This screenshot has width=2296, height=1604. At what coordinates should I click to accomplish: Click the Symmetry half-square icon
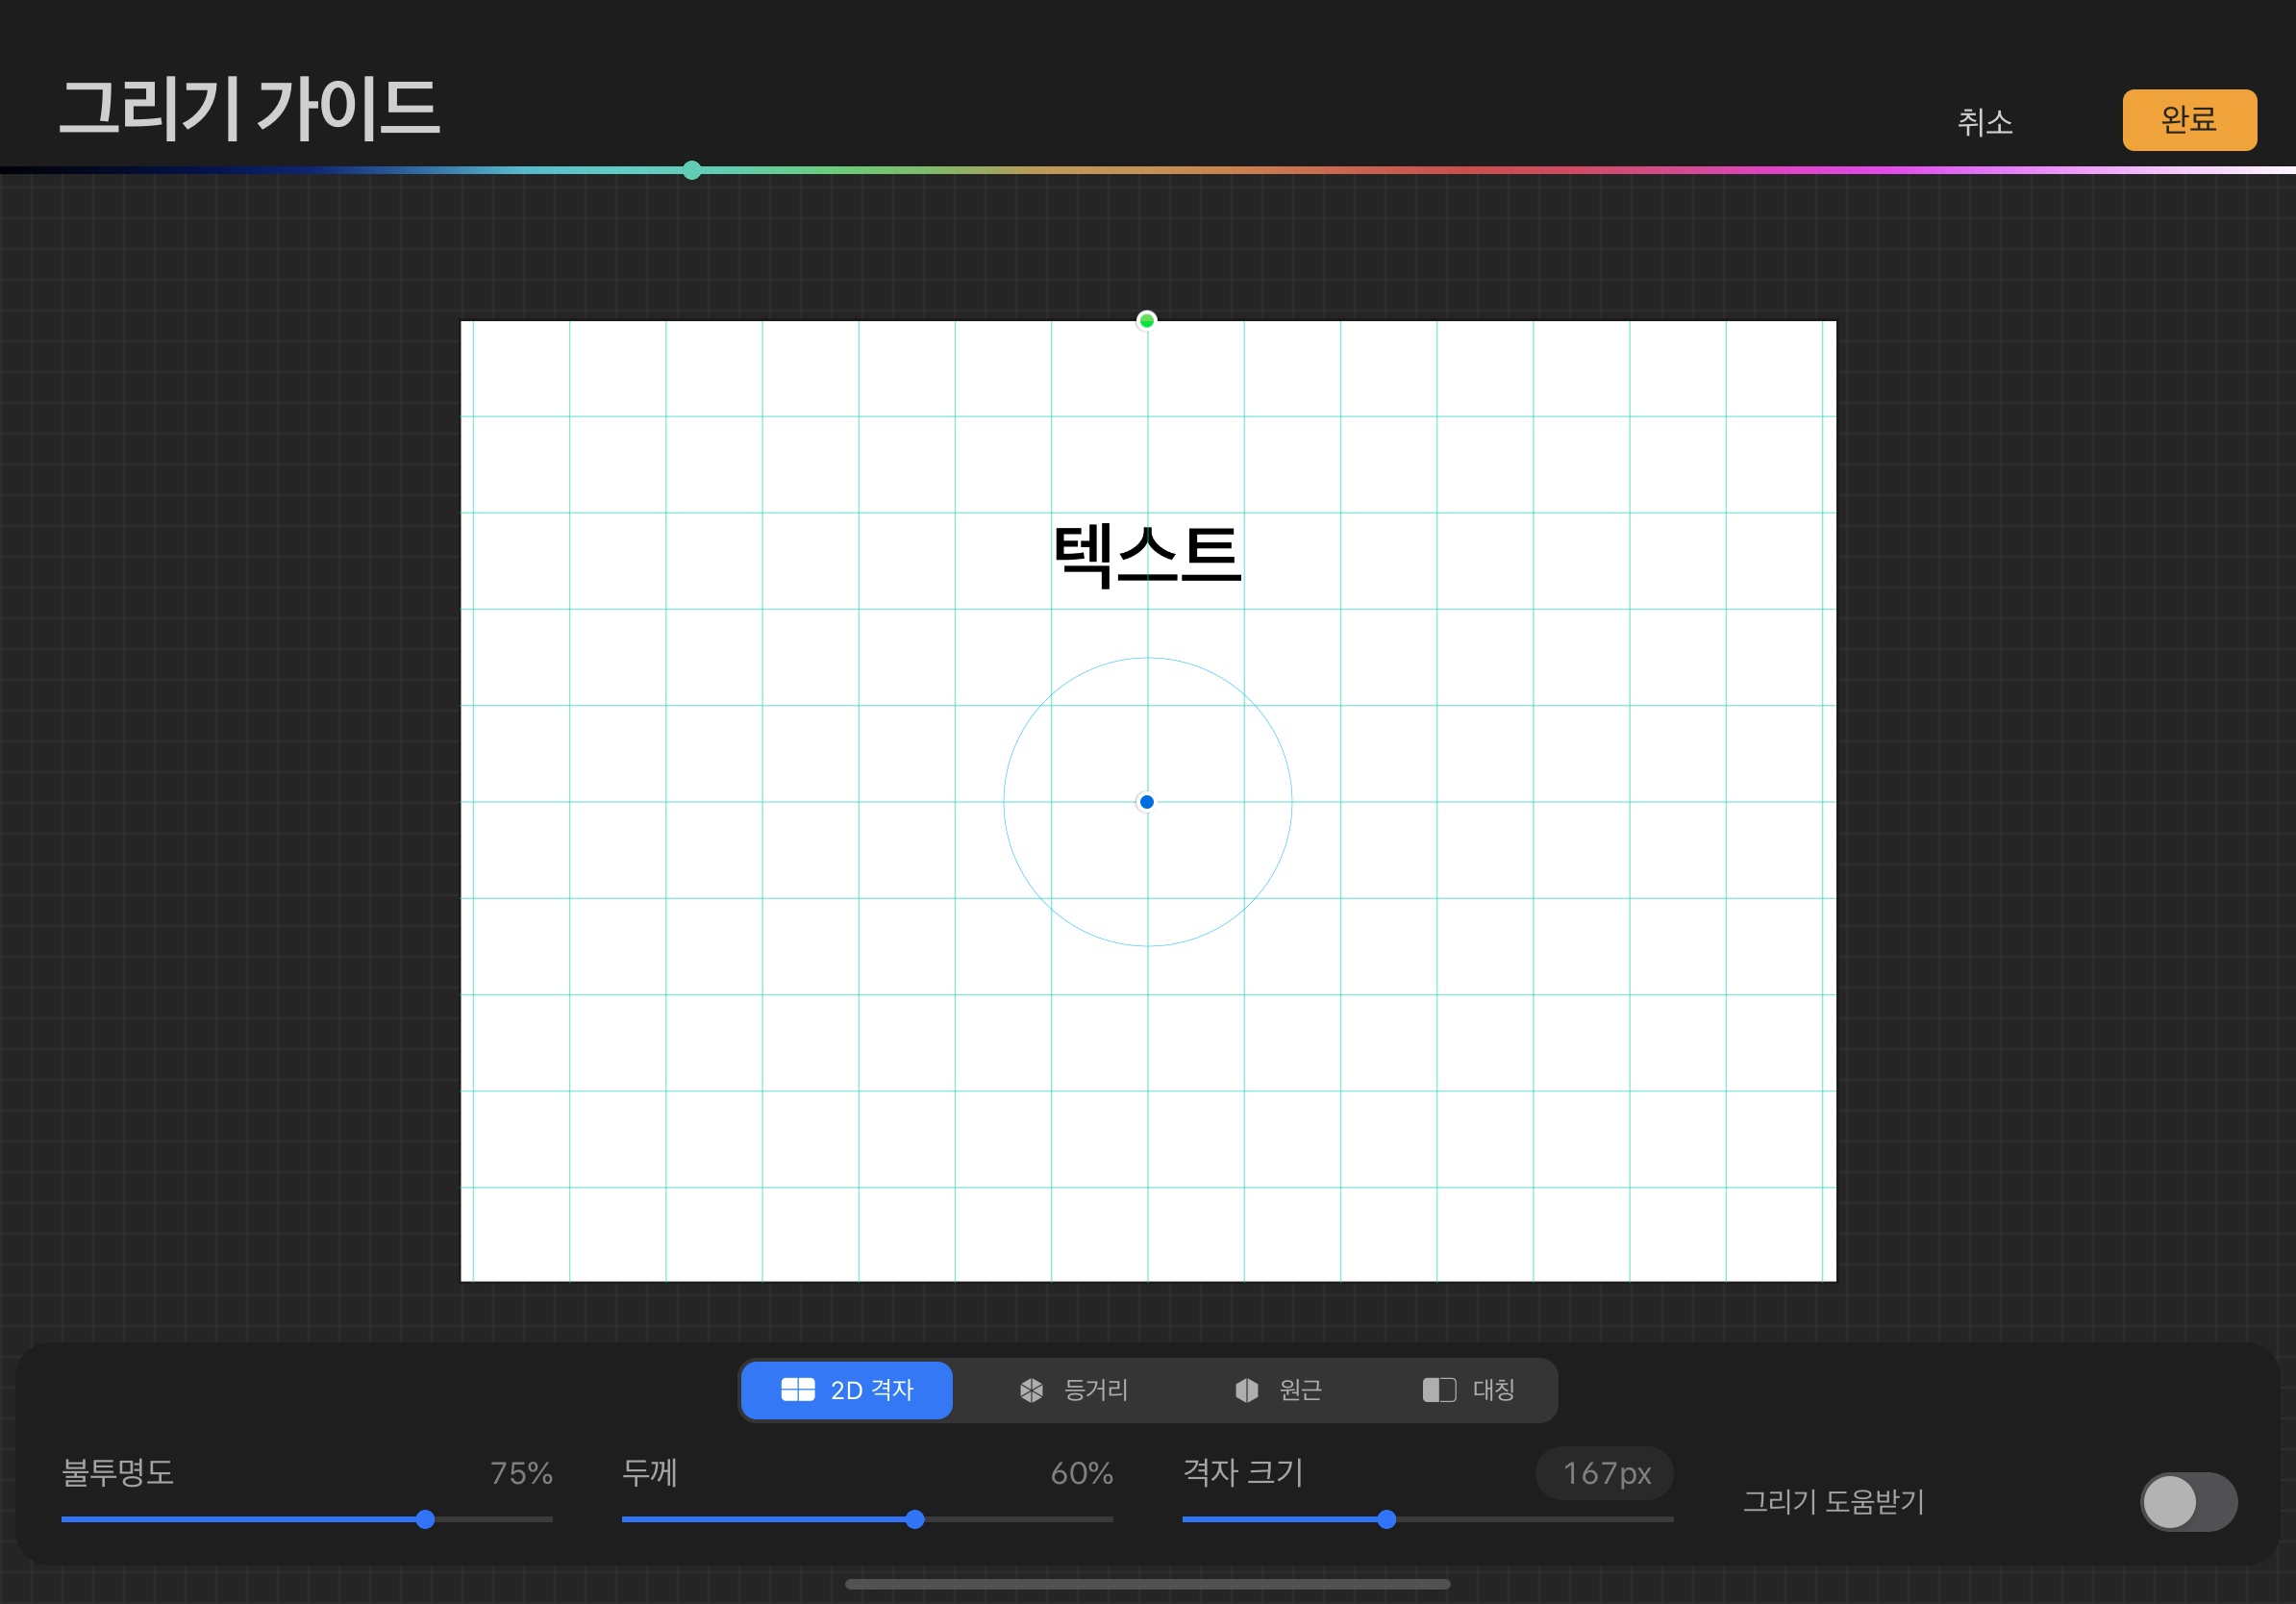click(x=1438, y=1390)
